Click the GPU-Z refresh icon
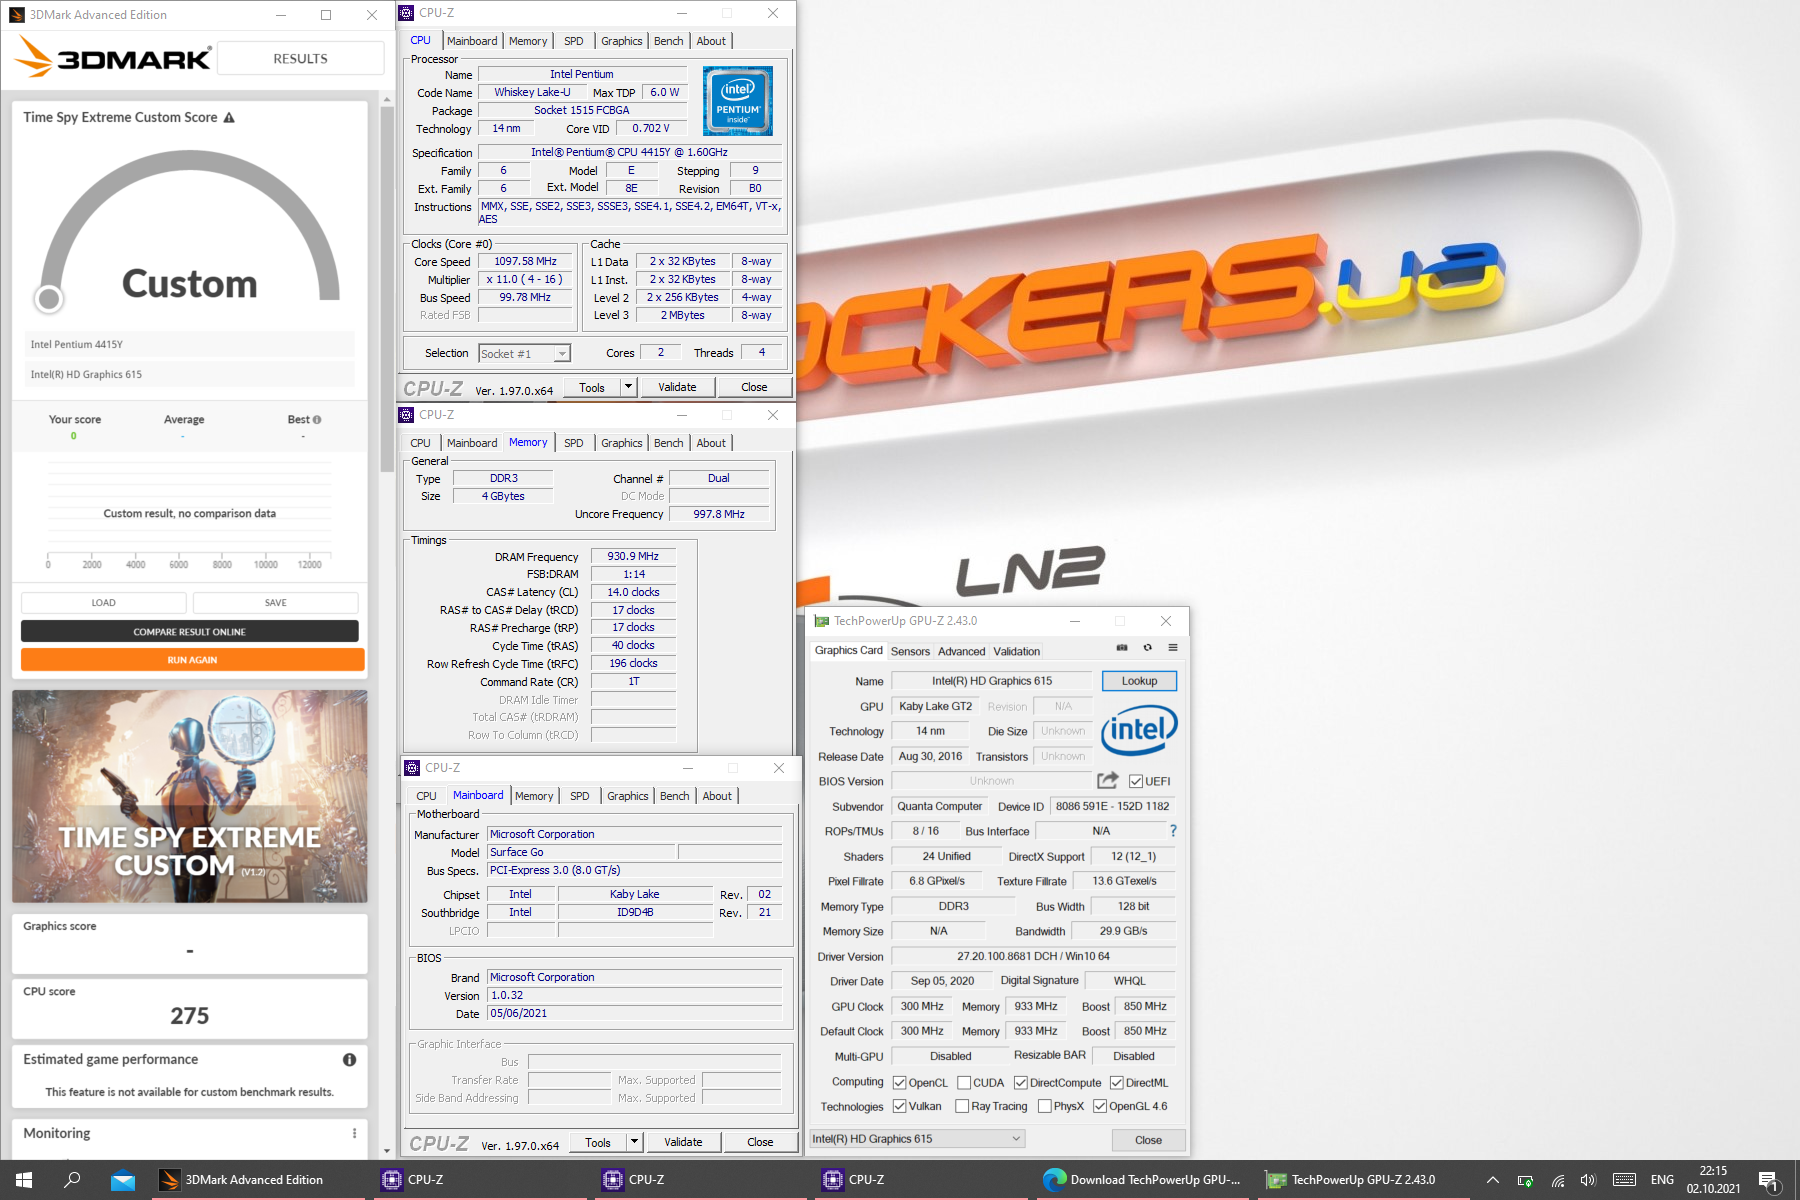Viewport: 1800px width, 1200px height. [x=1148, y=648]
